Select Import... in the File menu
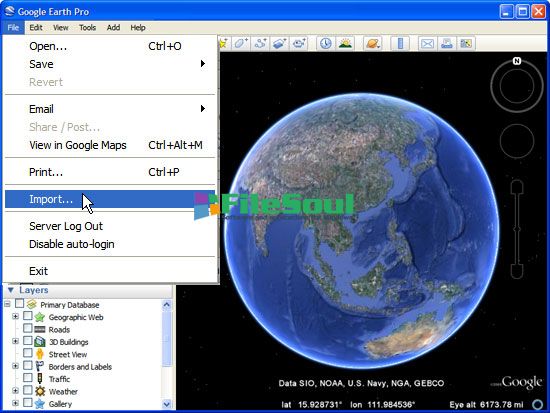The image size is (550, 413). [110, 199]
